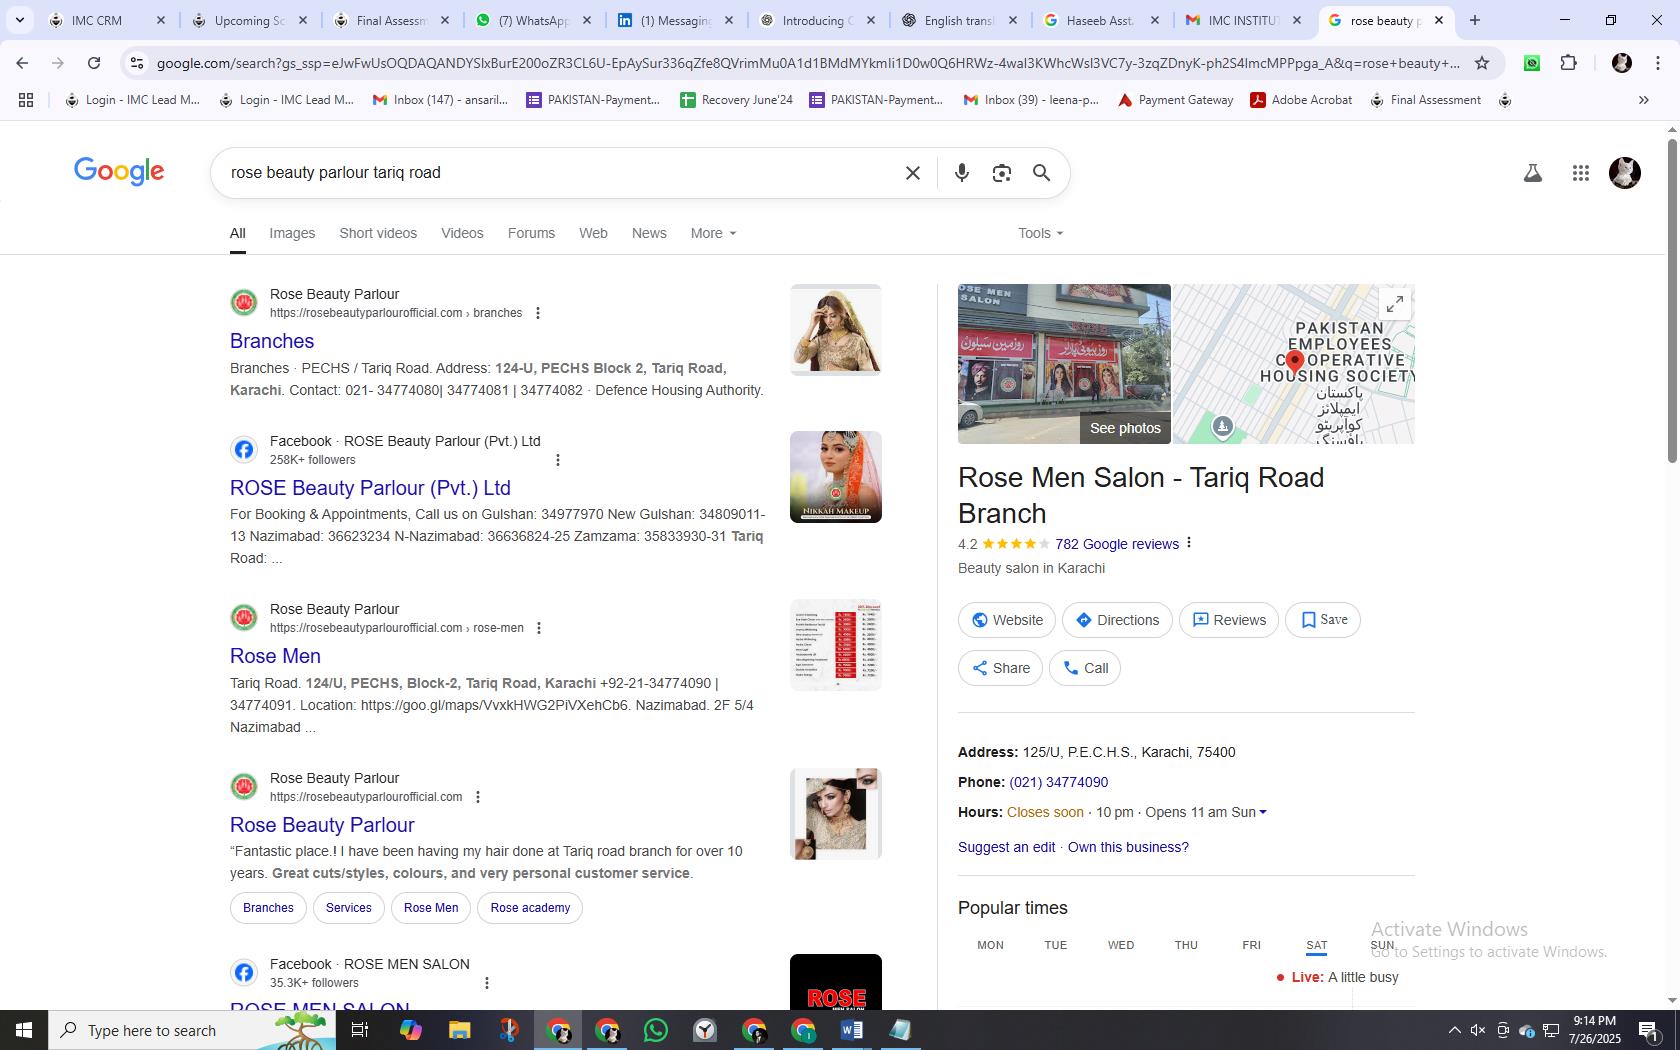Open the Tools dropdown

[1040, 233]
